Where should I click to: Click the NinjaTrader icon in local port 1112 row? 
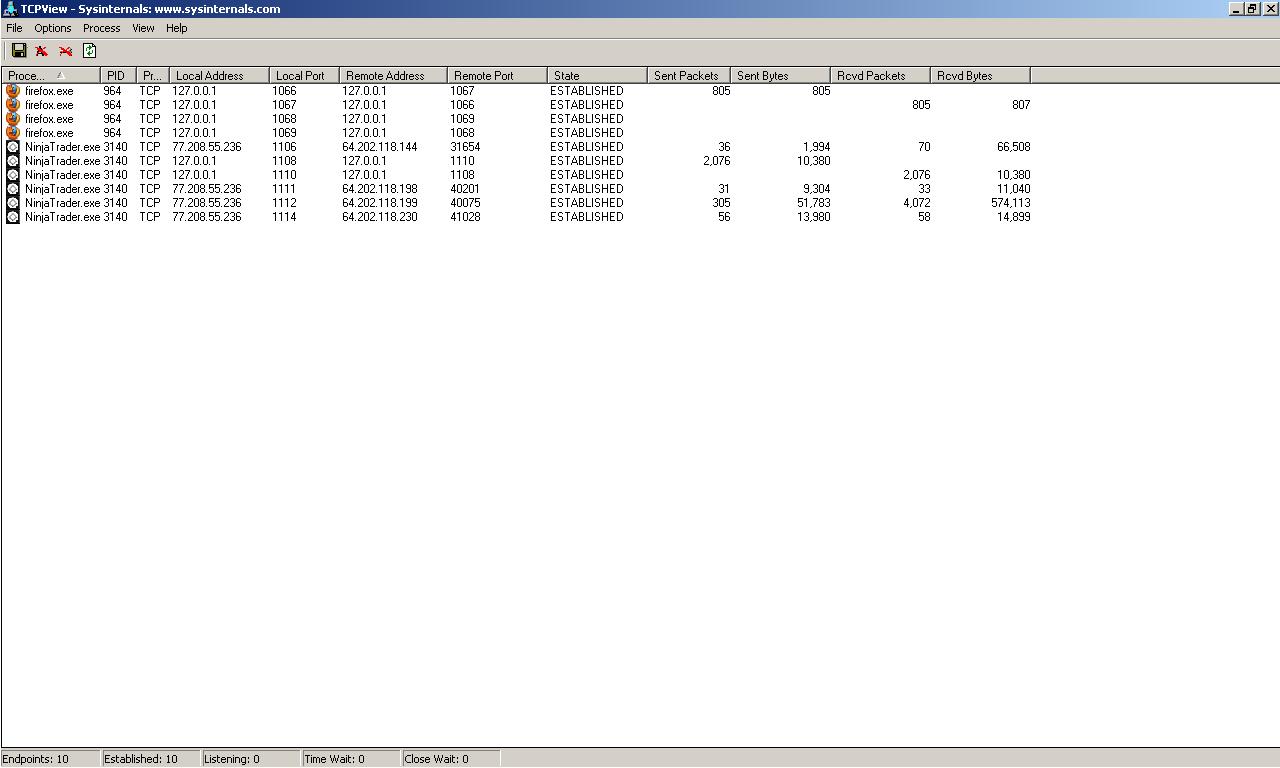(13, 203)
